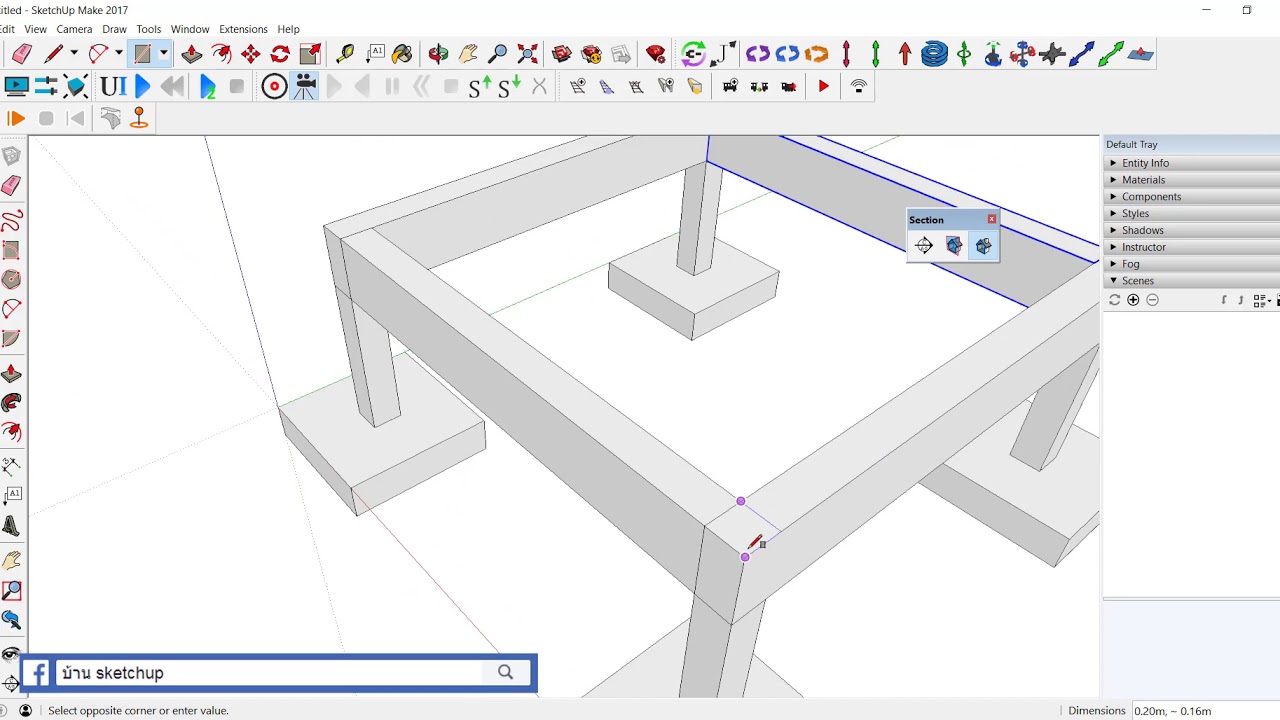
Task: Open the Extension Manager ruby icon
Action: [656, 54]
